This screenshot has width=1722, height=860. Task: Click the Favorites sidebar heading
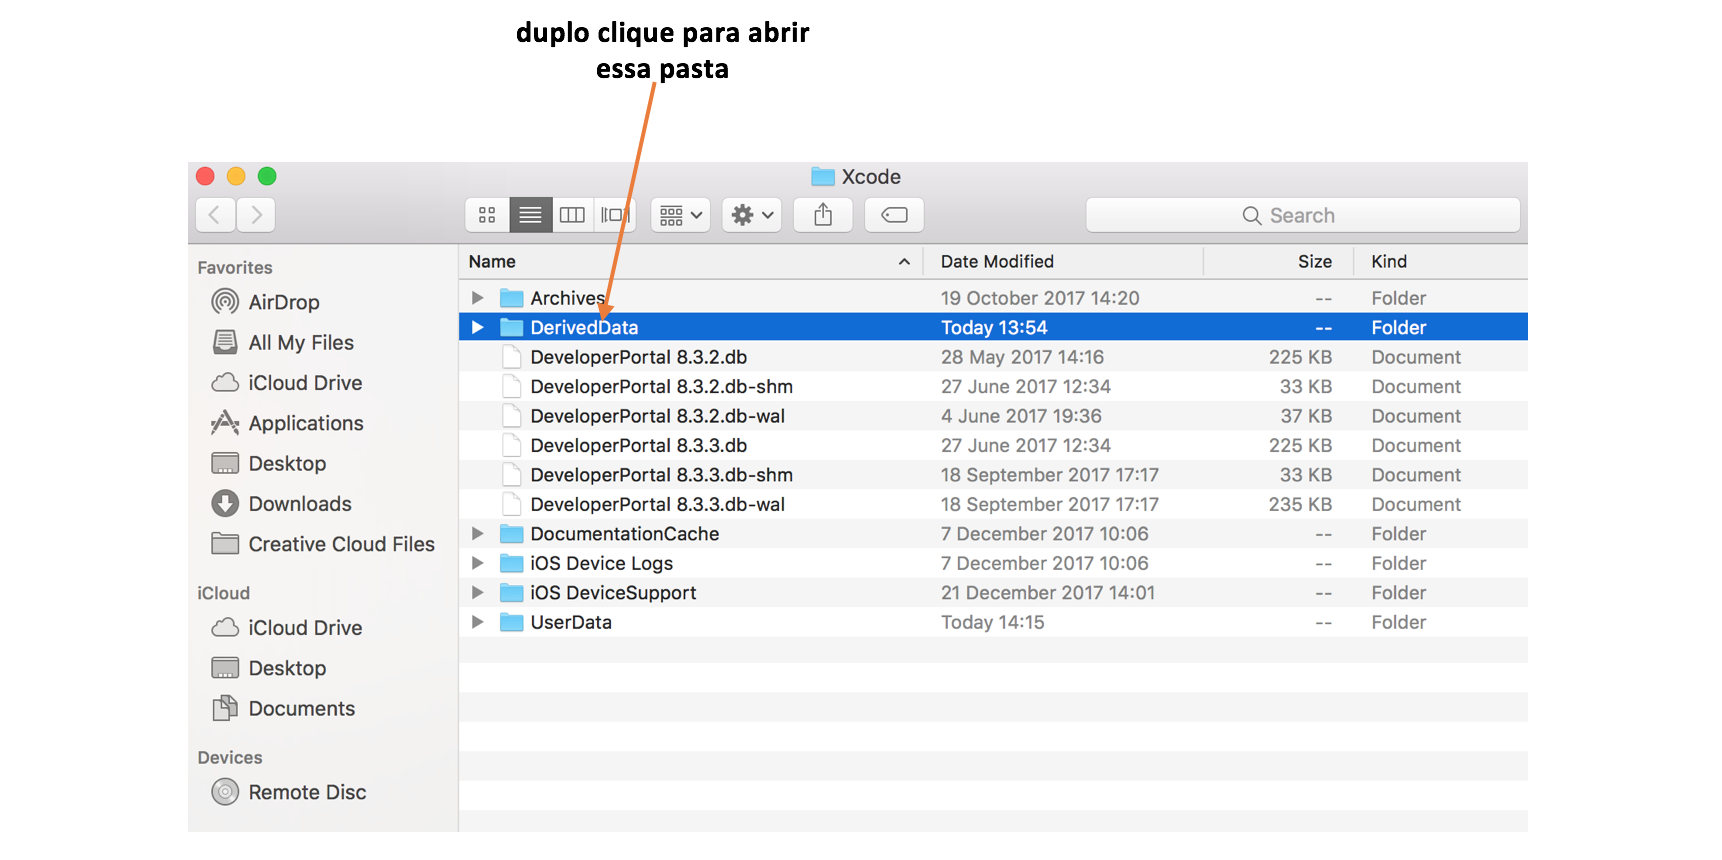coord(235,268)
